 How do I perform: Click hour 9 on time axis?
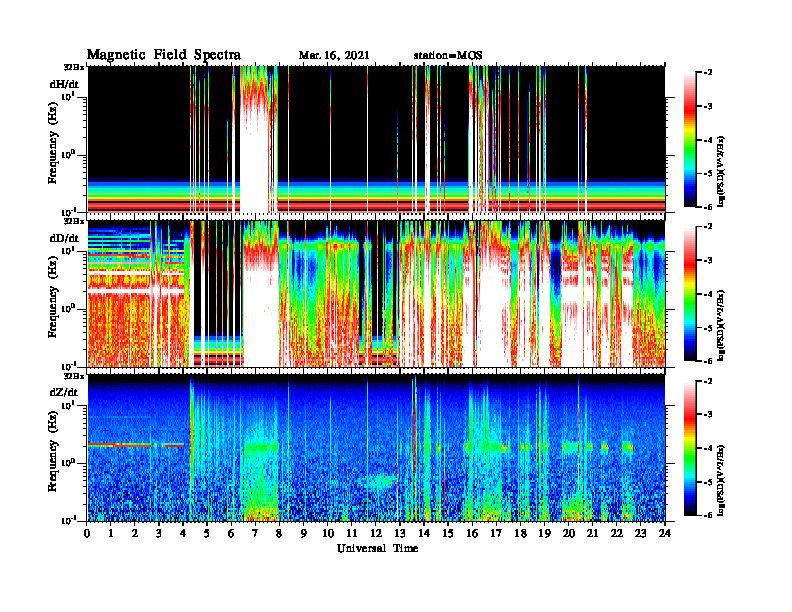click(x=304, y=533)
